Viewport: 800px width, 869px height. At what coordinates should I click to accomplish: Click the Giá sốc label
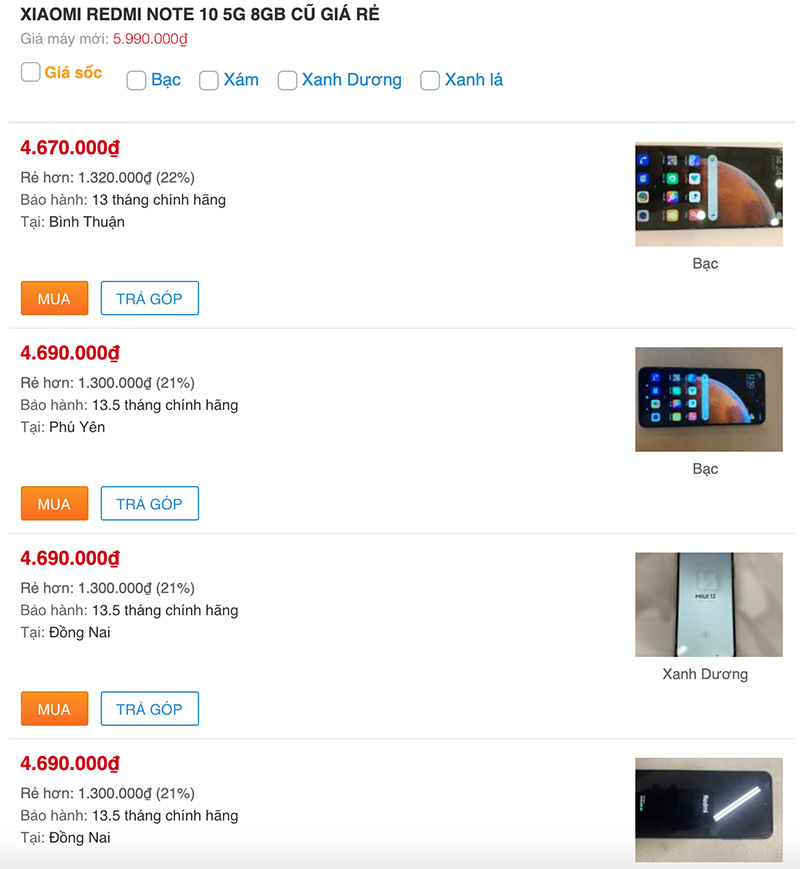pyautogui.click(x=73, y=72)
